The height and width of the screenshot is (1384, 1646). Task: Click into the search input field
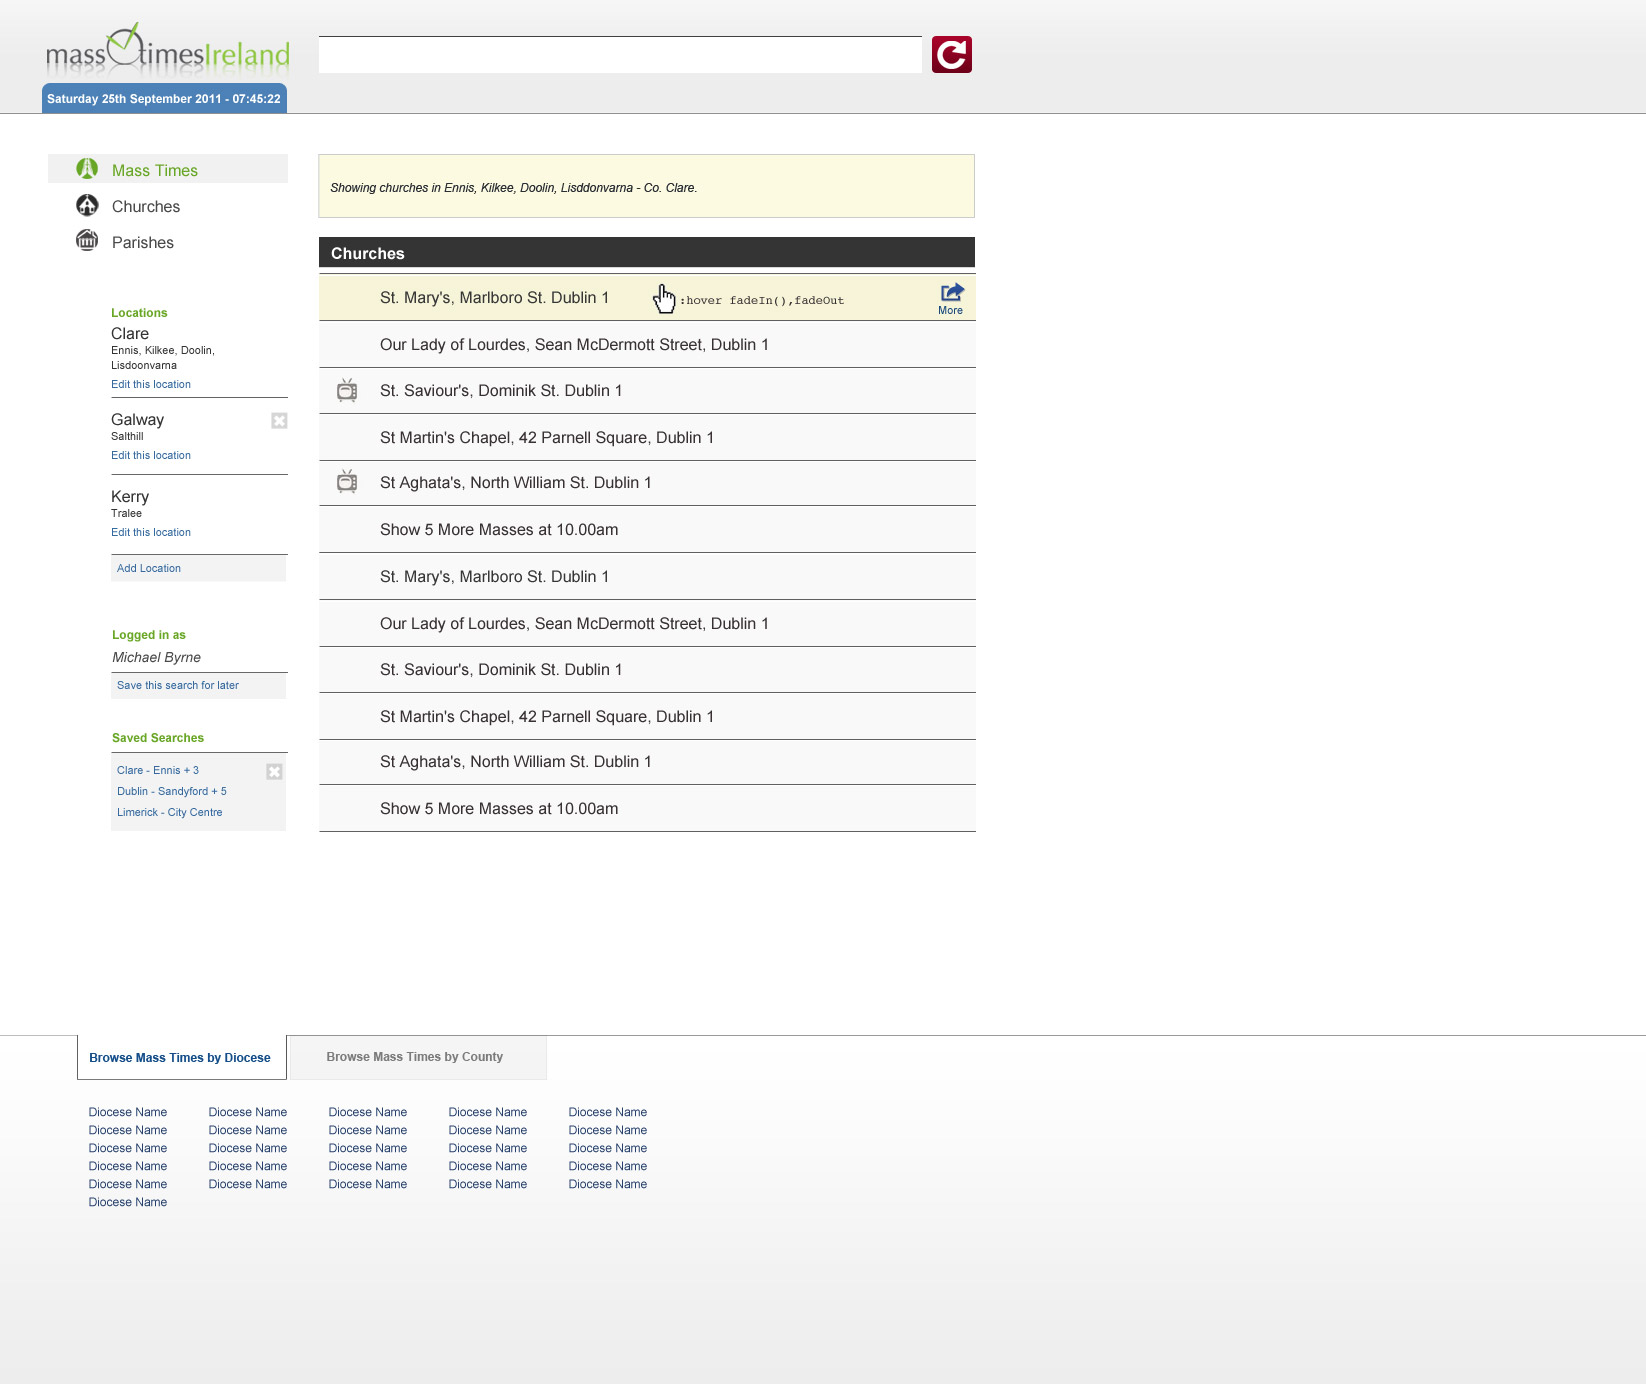620,55
